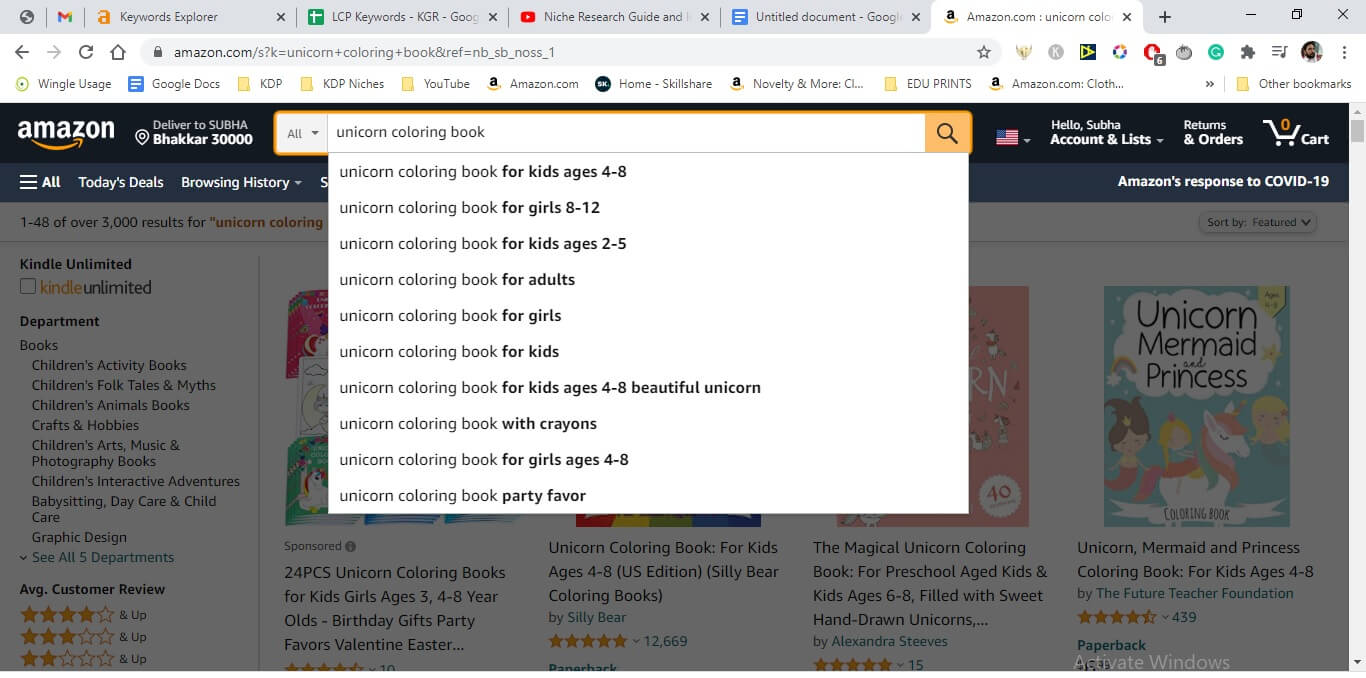Viewport: 1366px width, 678px height.
Task: Select suggestion for girls 8-12
Action: point(648,208)
